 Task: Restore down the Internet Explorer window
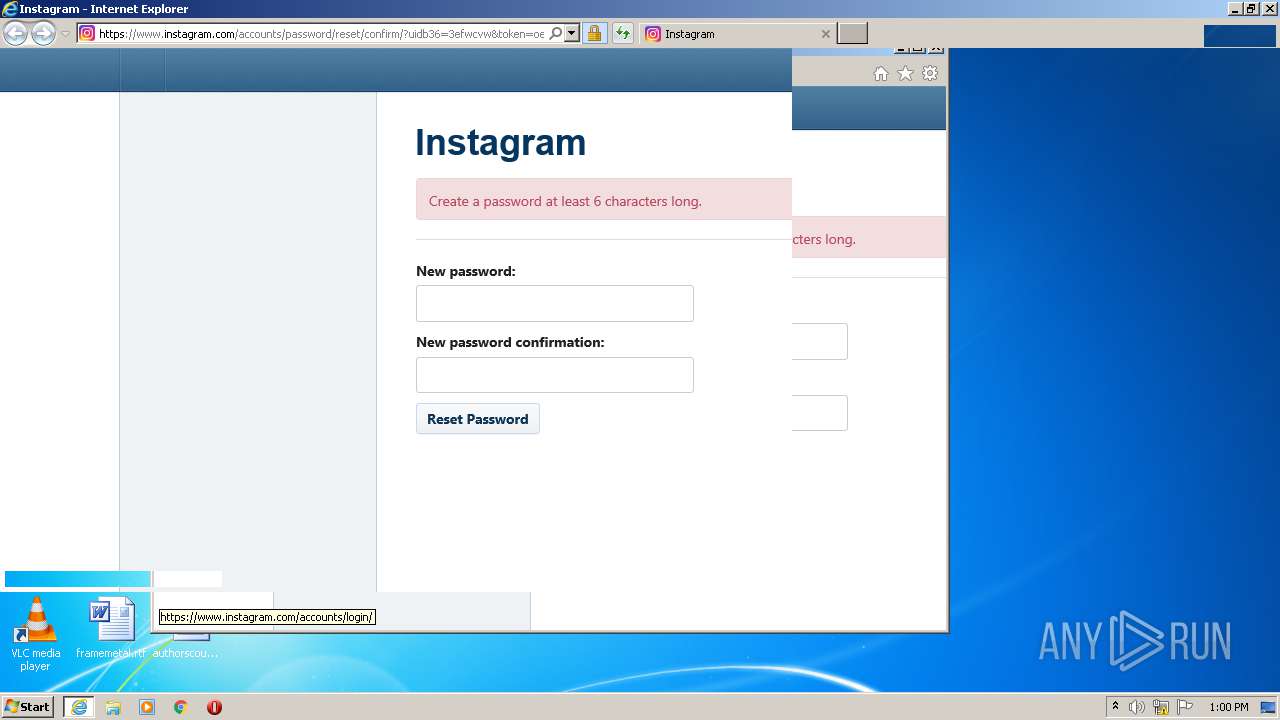(x=1251, y=8)
